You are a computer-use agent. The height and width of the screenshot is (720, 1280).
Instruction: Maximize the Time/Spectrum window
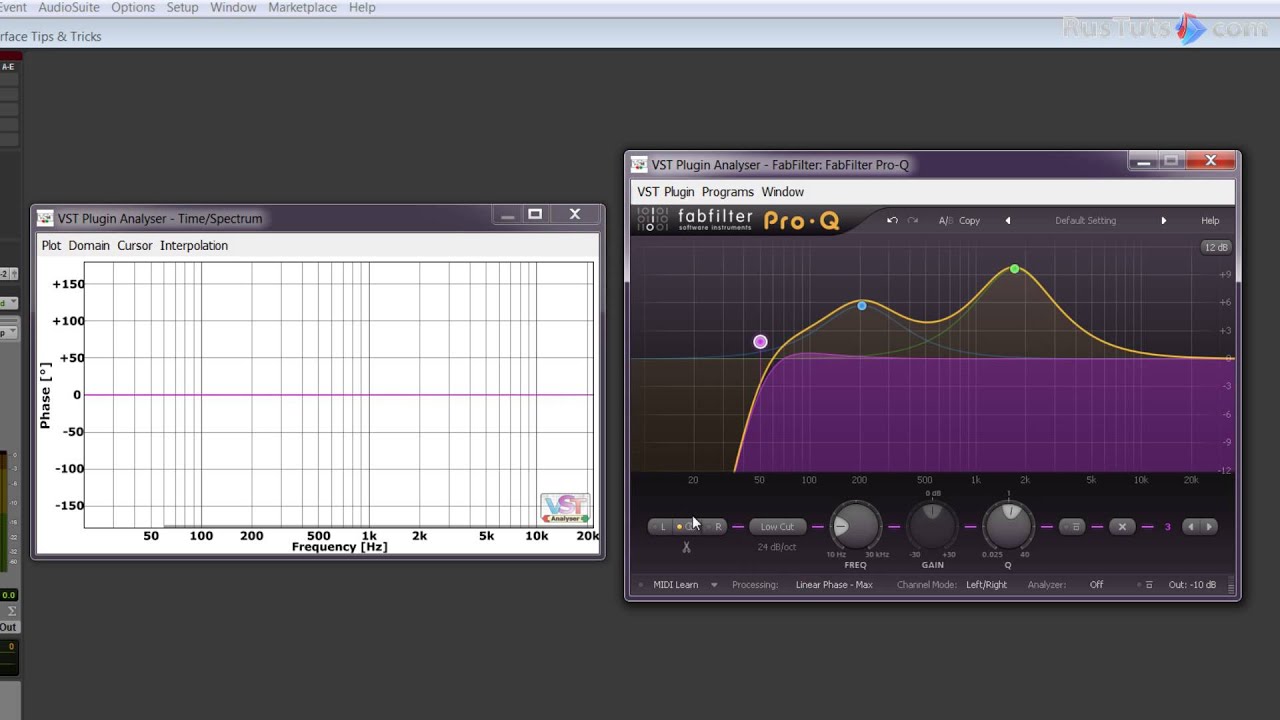coord(535,214)
